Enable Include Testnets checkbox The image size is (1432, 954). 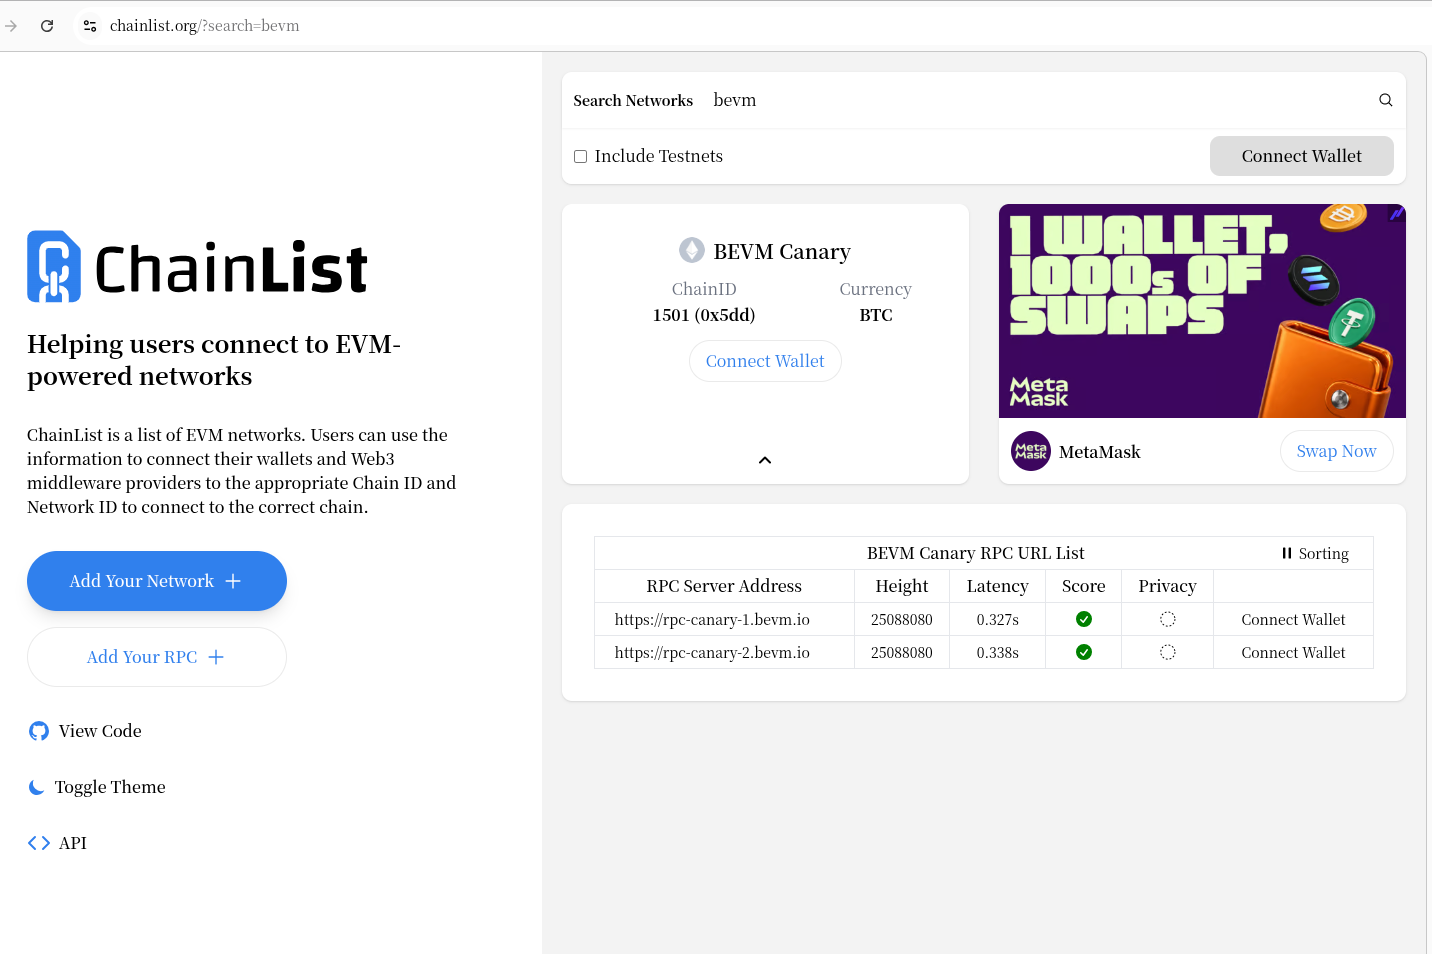point(580,156)
